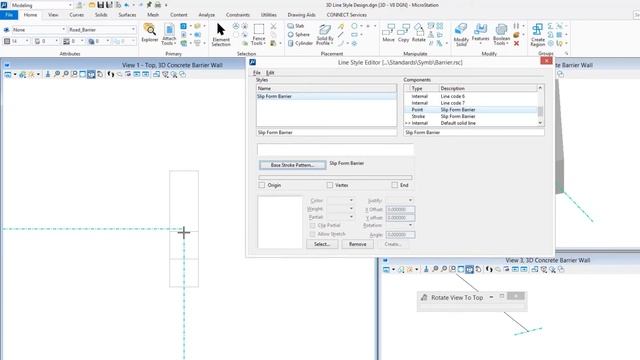Select the Sphere solid tool
Screen dimensions: 640x360
pyautogui.click(x=298, y=34)
